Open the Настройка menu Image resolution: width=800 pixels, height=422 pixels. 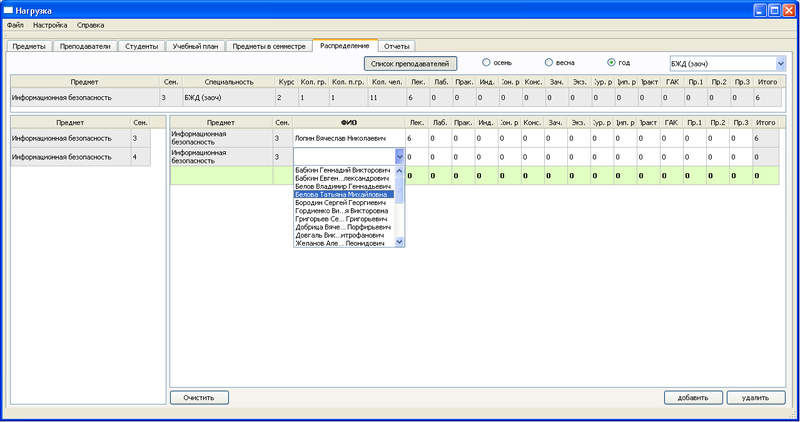coord(50,25)
